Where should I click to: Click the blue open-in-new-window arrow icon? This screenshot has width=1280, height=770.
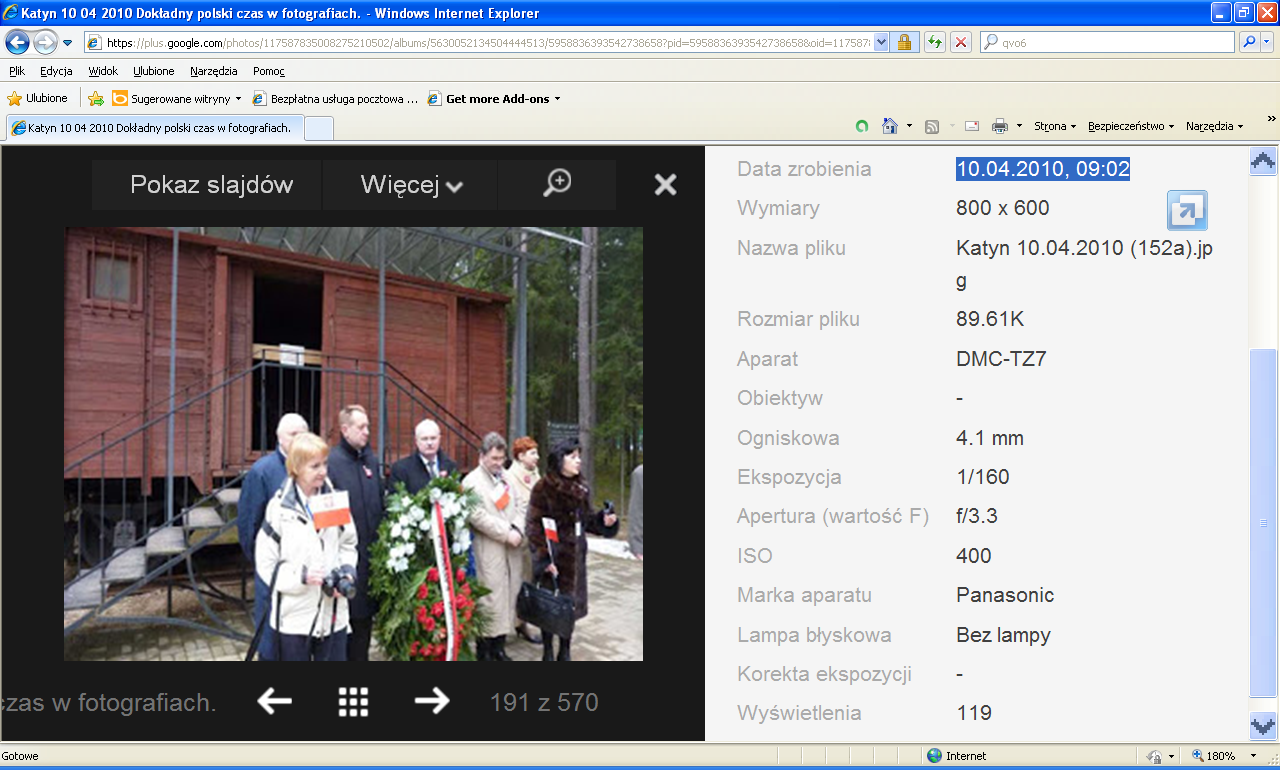click(x=1187, y=210)
